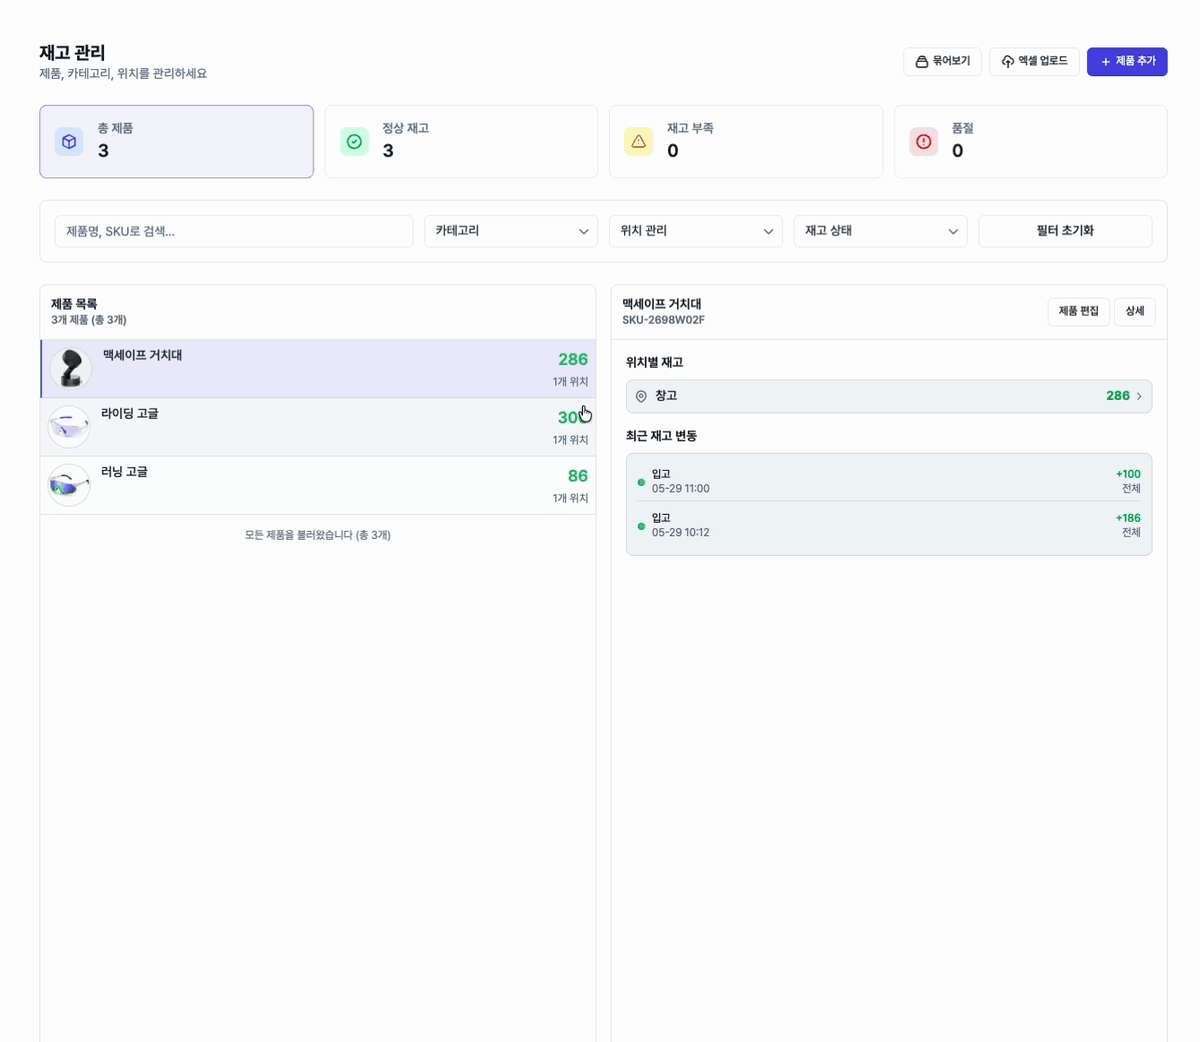
Task: Click the 상세 button
Action: tap(1134, 311)
